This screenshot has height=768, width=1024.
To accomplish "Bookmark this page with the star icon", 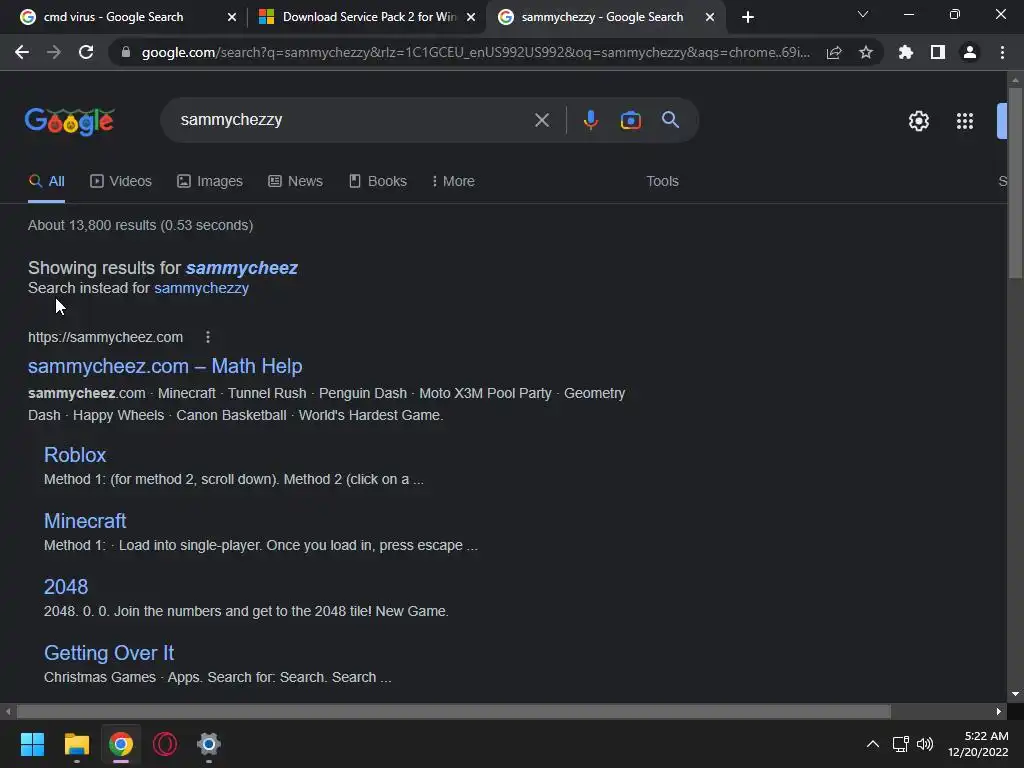I will (x=866, y=52).
